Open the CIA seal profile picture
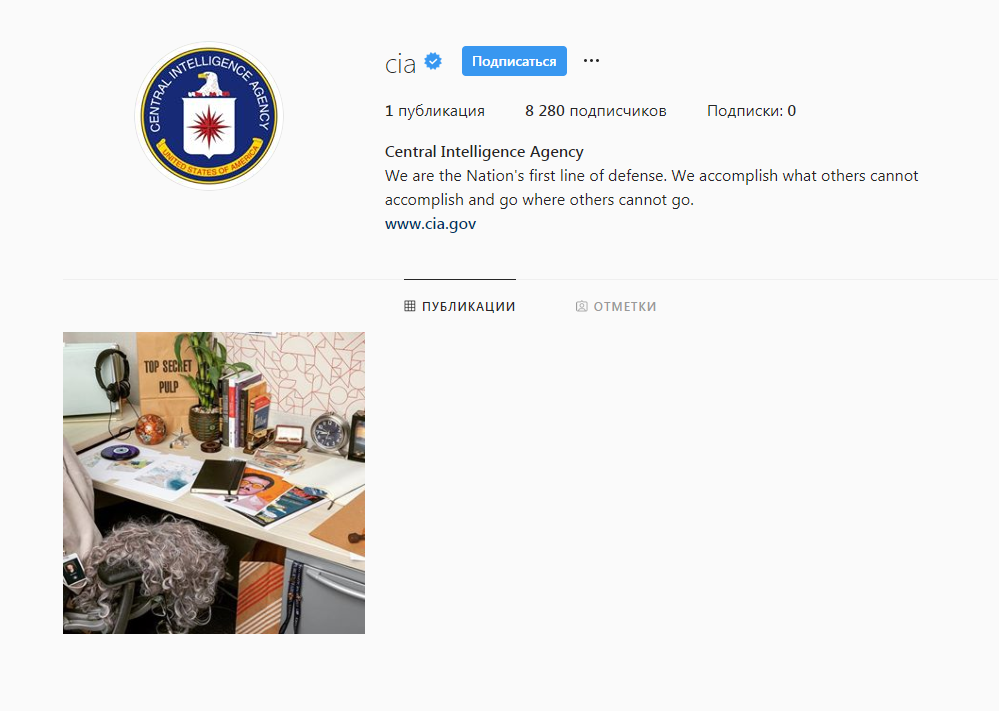The image size is (999, 711). click(209, 116)
